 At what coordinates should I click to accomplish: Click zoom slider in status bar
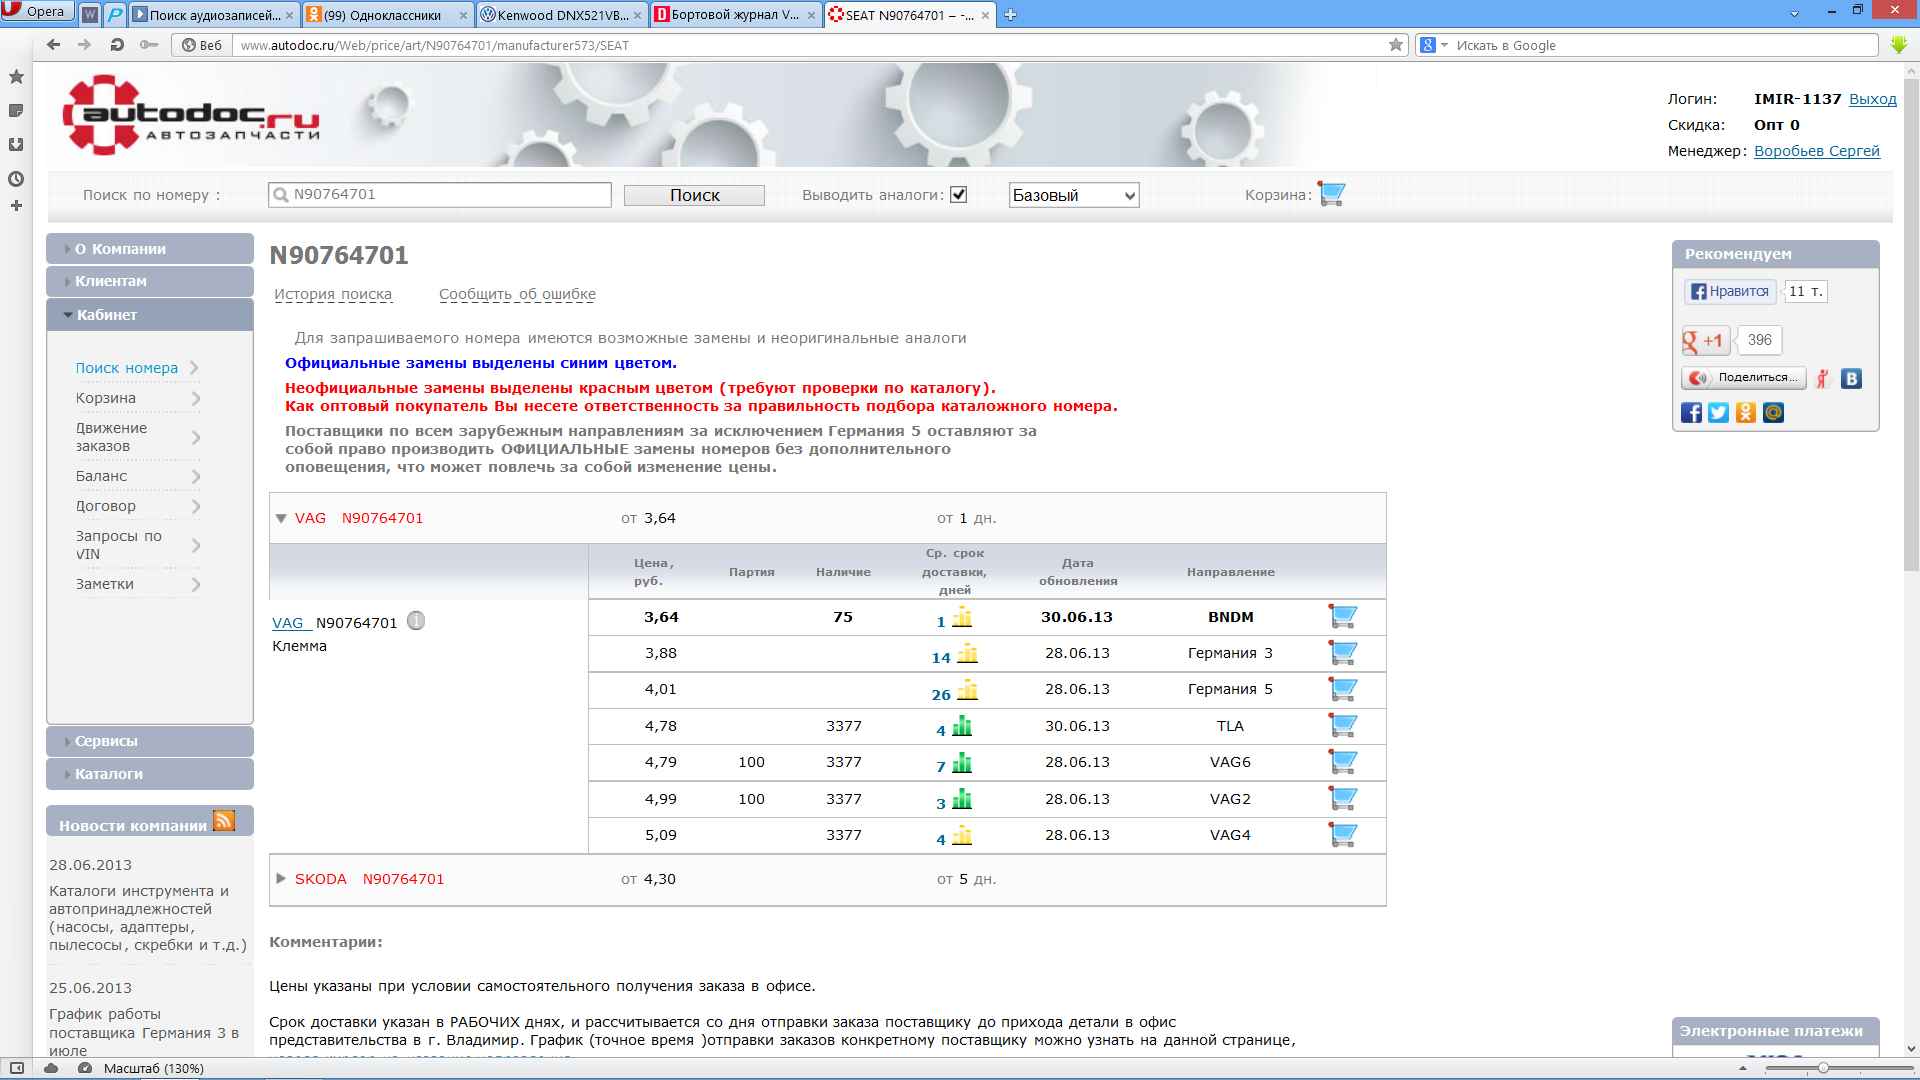click(1823, 1068)
